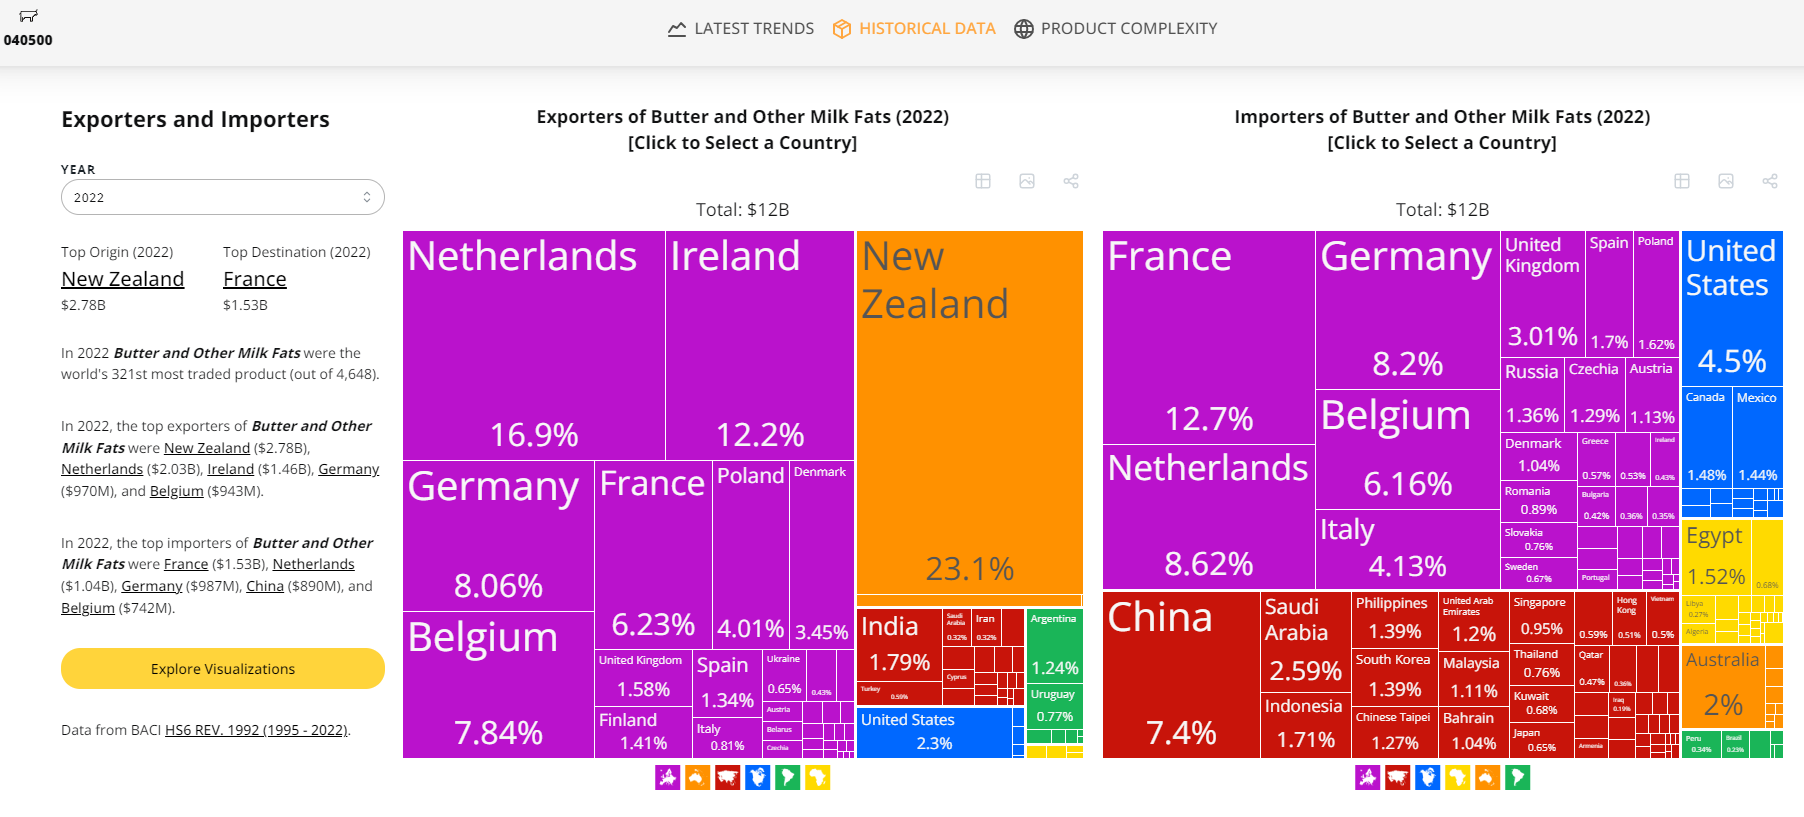The height and width of the screenshot is (817, 1804).
Task: Click download image icon above importers chart
Action: click(1726, 181)
